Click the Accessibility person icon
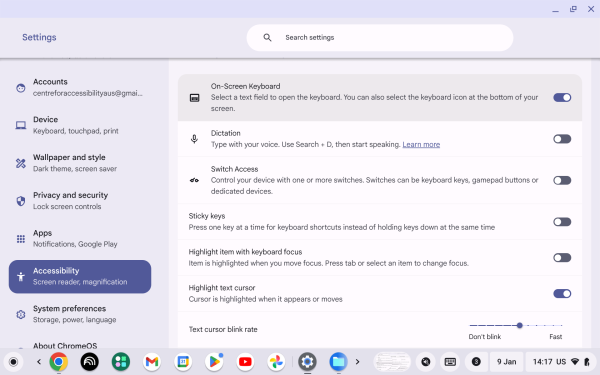This screenshot has height=375, width=600. tap(21, 277)
